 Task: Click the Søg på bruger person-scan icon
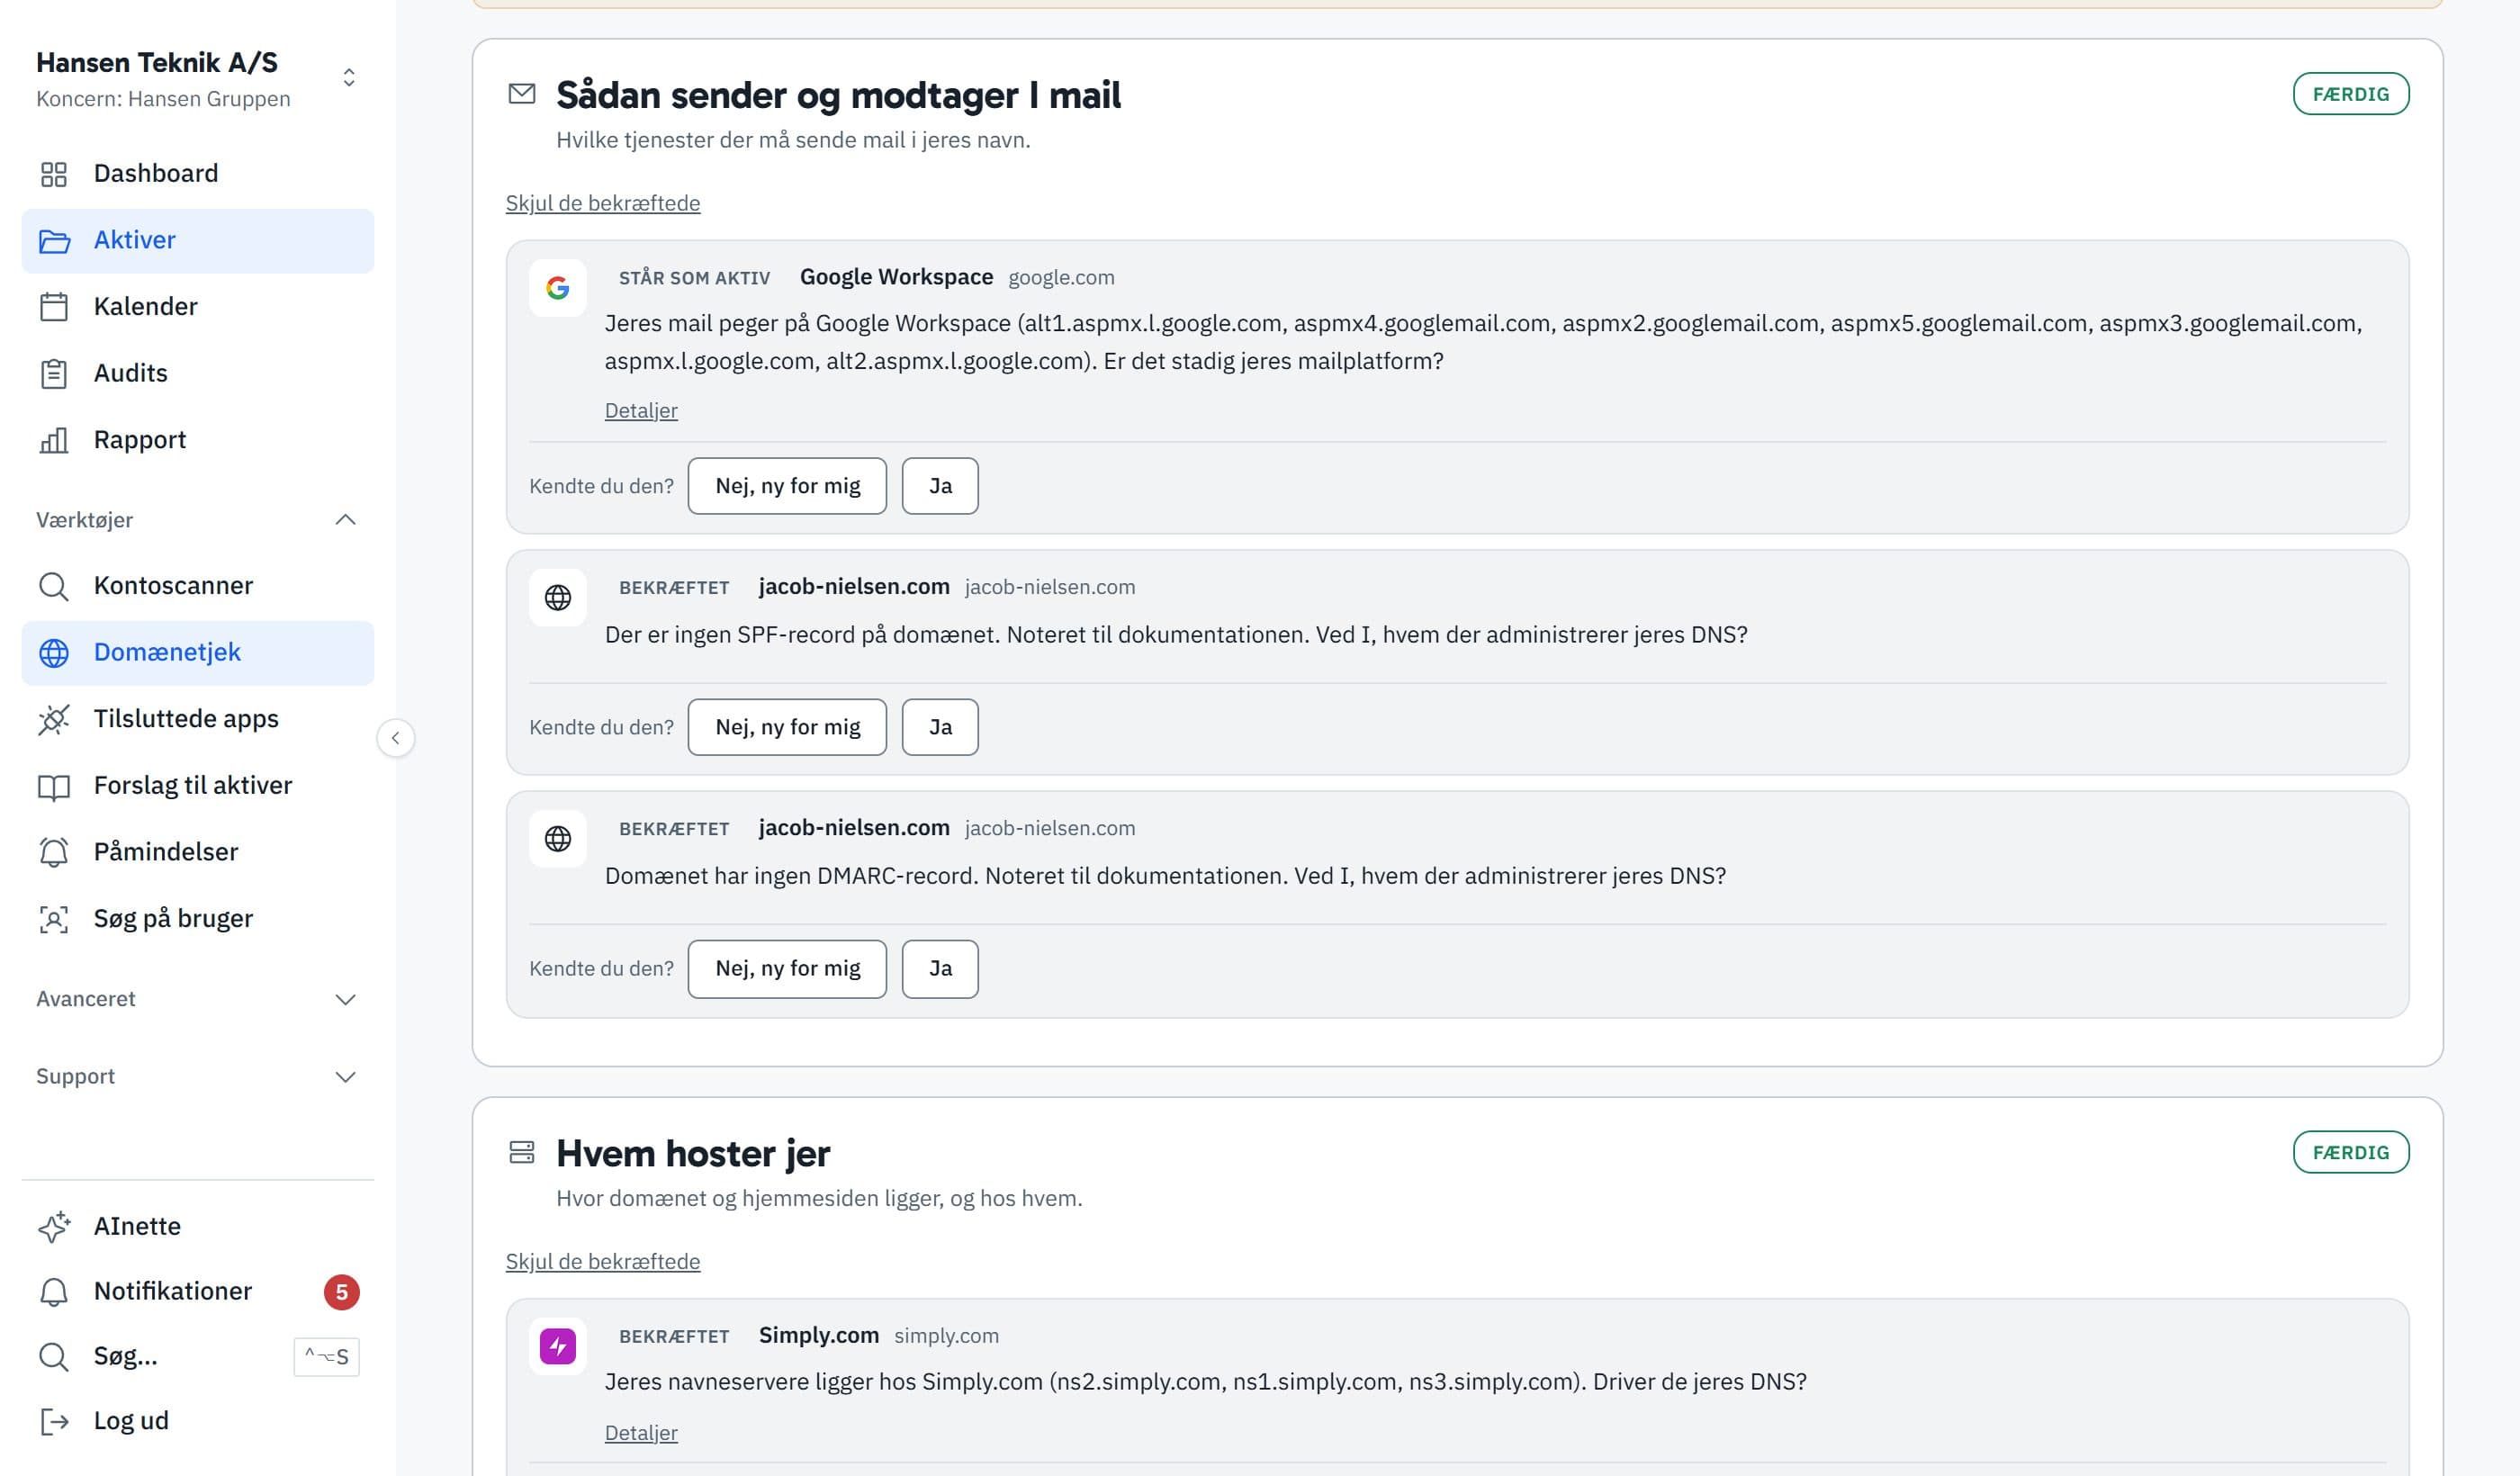pos(53,919)
